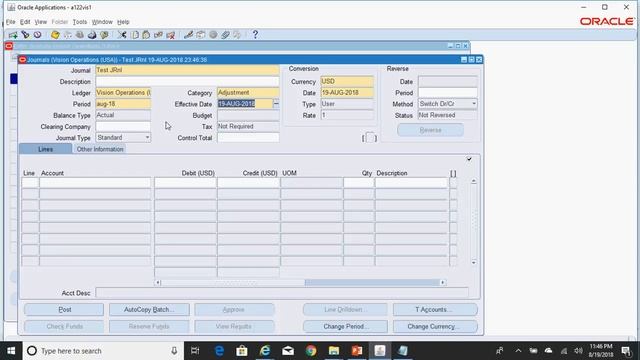Click the Clearing Company field
Viewport: 640px width, 360px height.
pyautogui.click(x=123, y=127)
